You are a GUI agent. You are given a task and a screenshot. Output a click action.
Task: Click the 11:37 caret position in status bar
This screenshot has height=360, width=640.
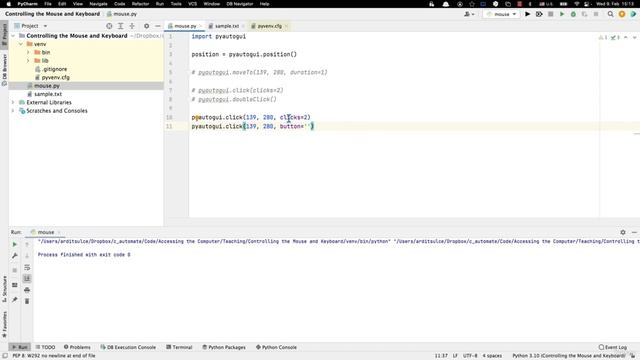[441, 356]
